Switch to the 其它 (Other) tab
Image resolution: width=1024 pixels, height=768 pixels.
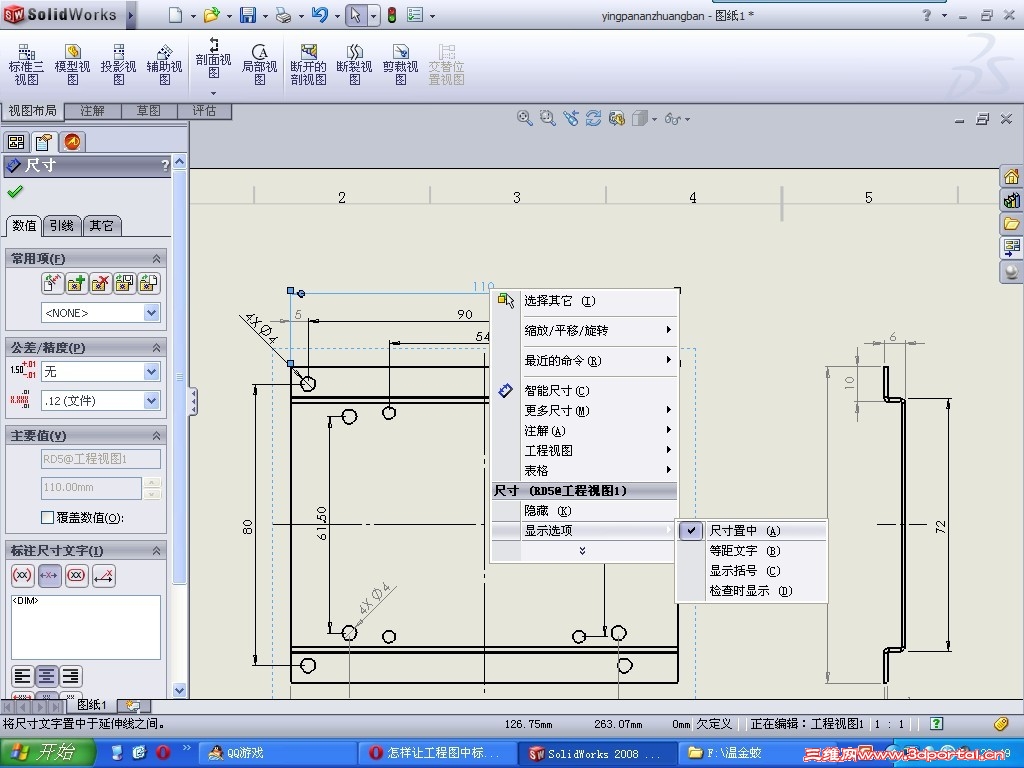click(x=101, y=225)
